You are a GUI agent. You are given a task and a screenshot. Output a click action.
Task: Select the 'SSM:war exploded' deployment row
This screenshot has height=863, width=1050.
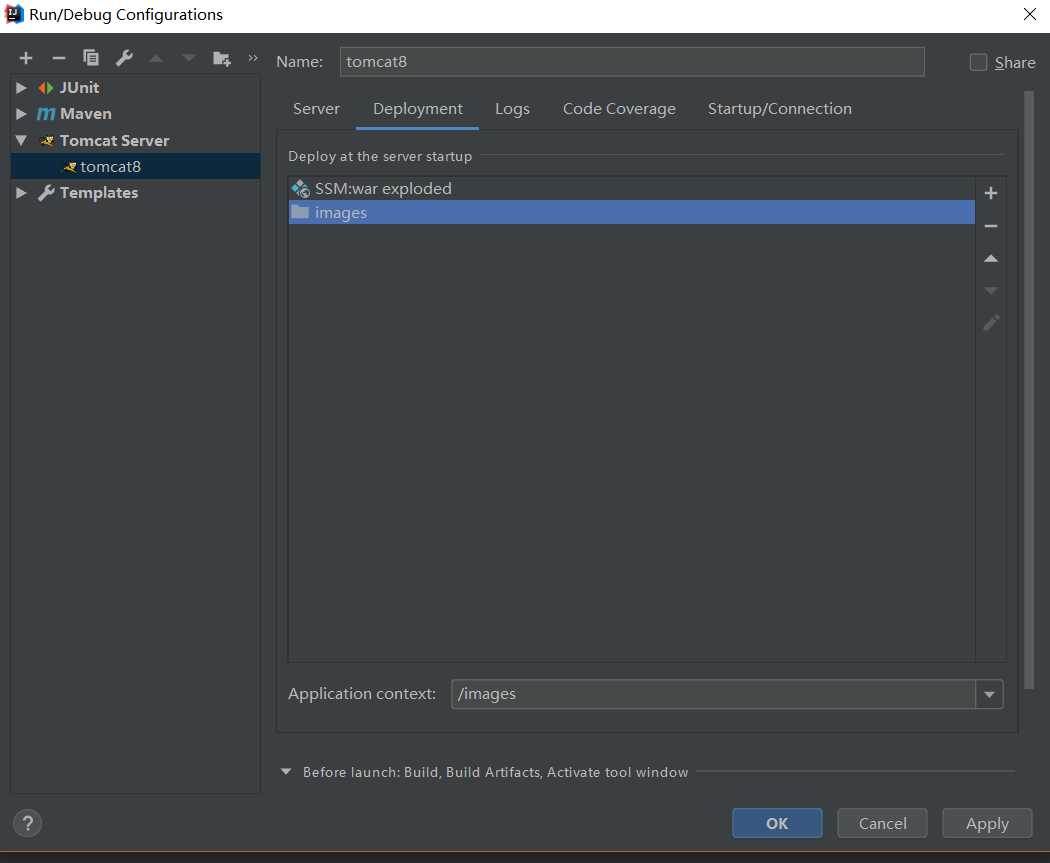[x=631, y=189]
